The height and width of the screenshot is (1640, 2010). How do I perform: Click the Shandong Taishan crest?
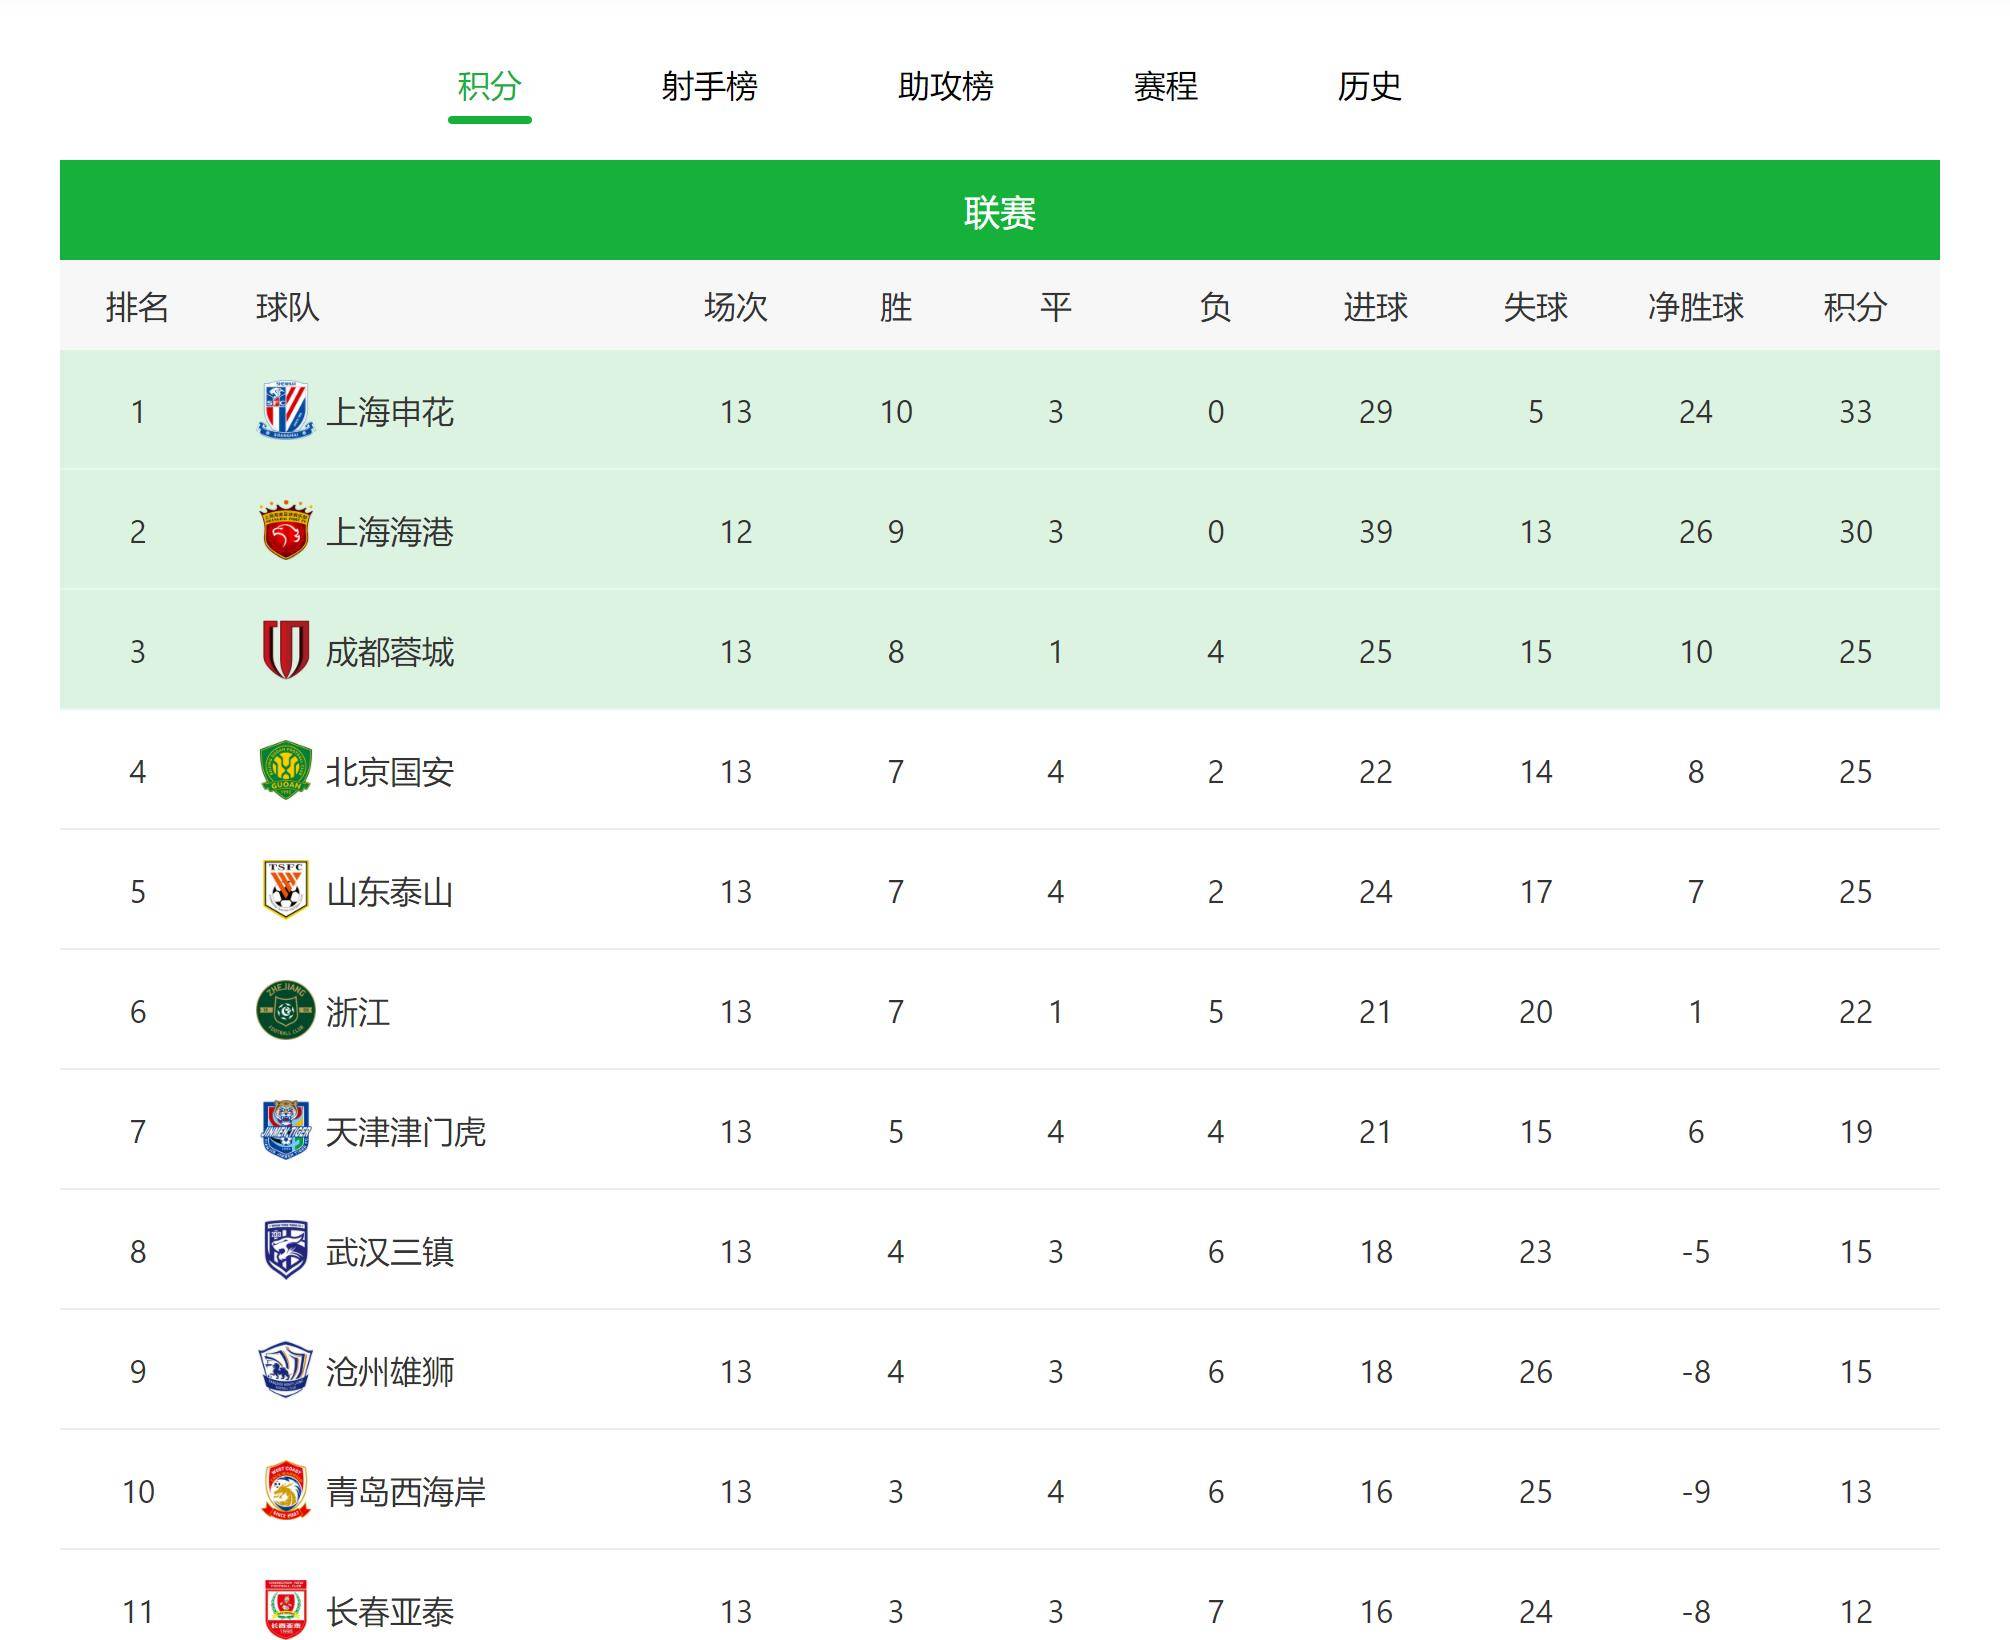[x=286, y=891]
